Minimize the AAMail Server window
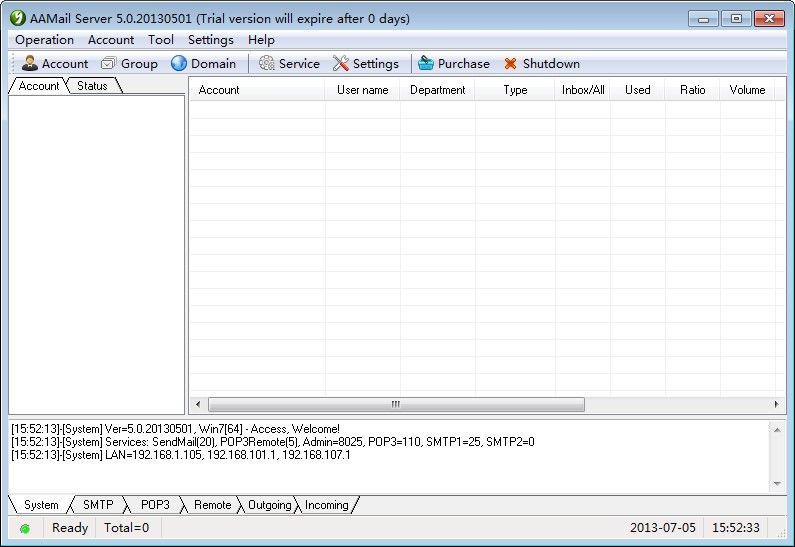 click(x=703, y=19)
